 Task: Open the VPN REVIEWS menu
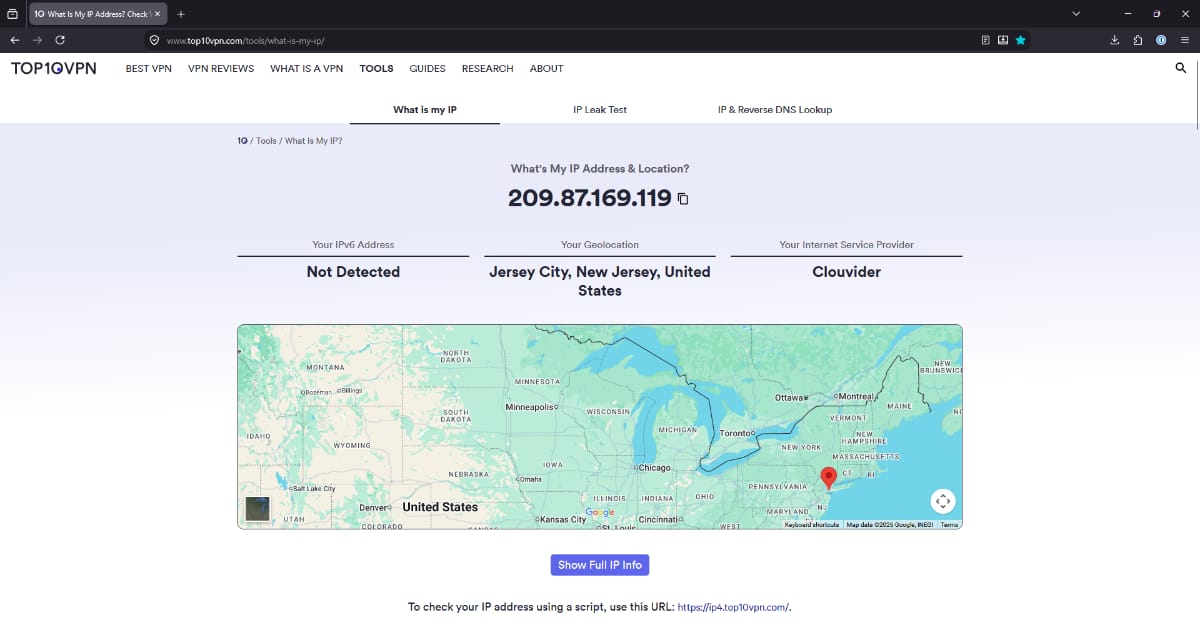point(221,69)
